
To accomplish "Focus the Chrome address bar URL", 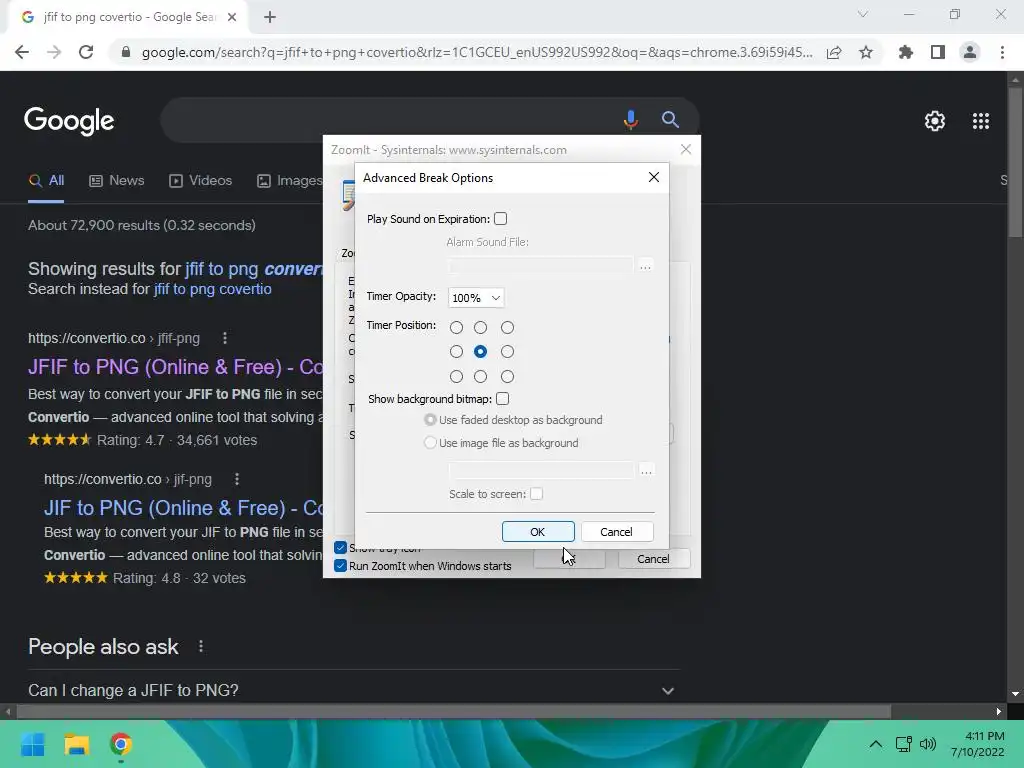I will coord(477,52).
